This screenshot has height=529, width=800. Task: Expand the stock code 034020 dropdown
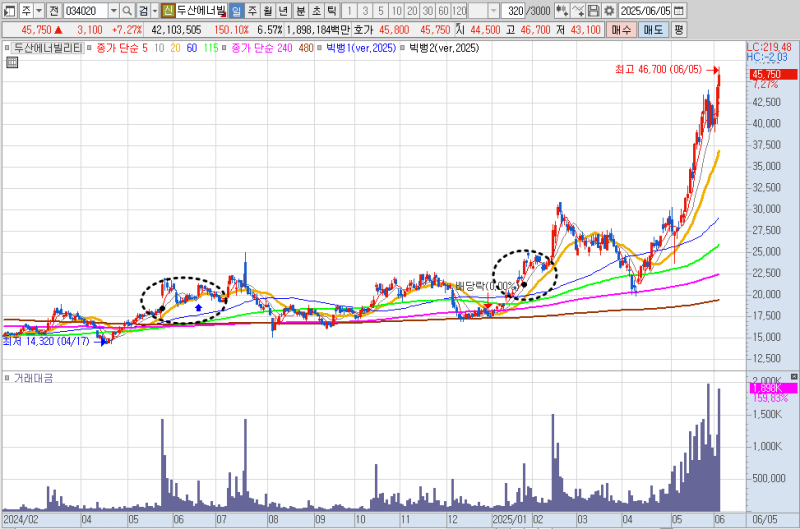113,10
